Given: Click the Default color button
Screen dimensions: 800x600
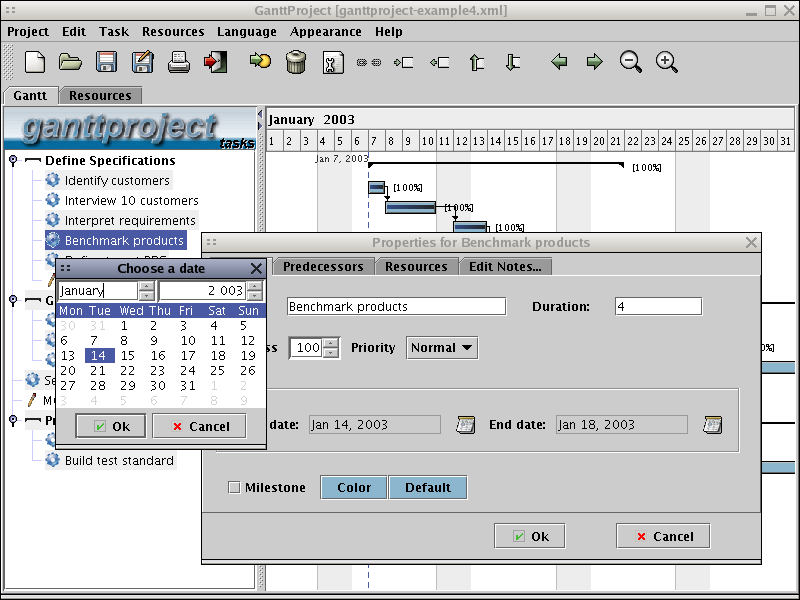Looking at the screenshot, I should pyautogui.click(x=428, y=487).
